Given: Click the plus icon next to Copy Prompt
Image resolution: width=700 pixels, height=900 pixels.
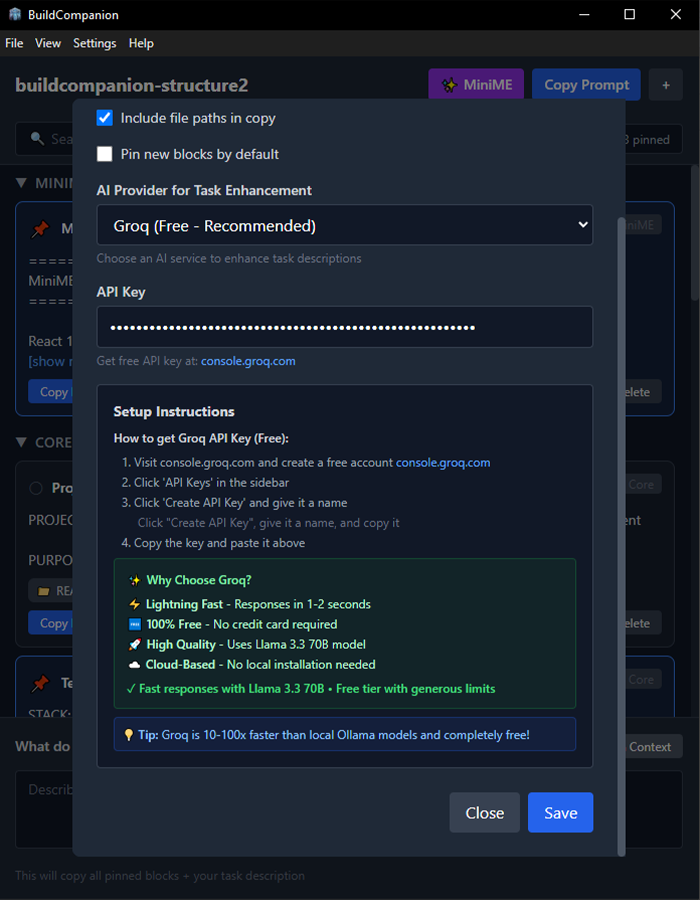Looking at the screenshot, I should pyautogui.click(x=666, y=85).
